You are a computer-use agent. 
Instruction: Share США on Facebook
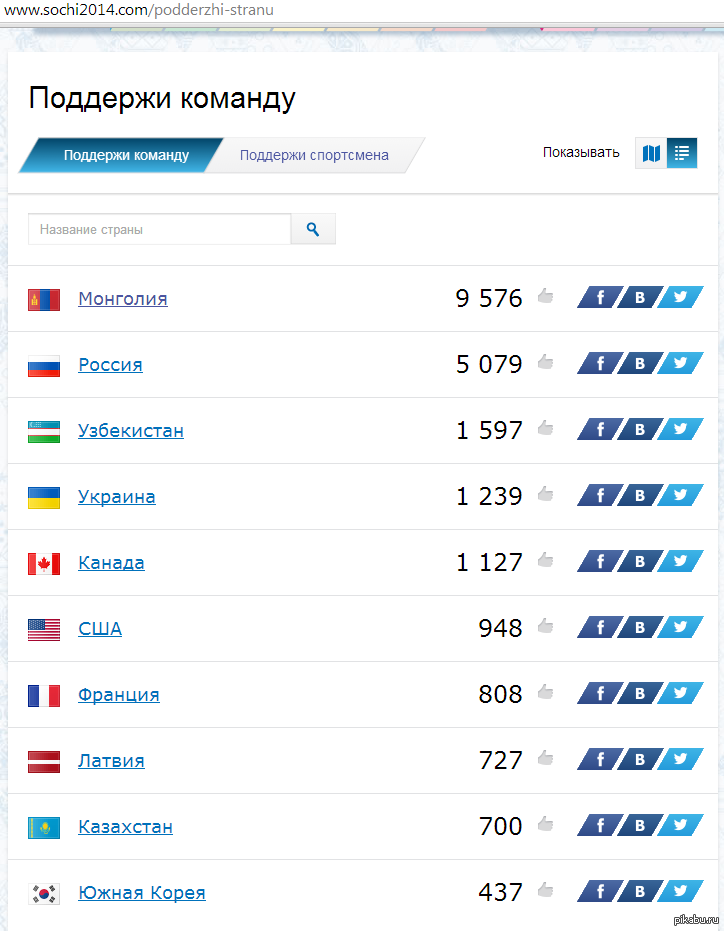tap(599, 627)
